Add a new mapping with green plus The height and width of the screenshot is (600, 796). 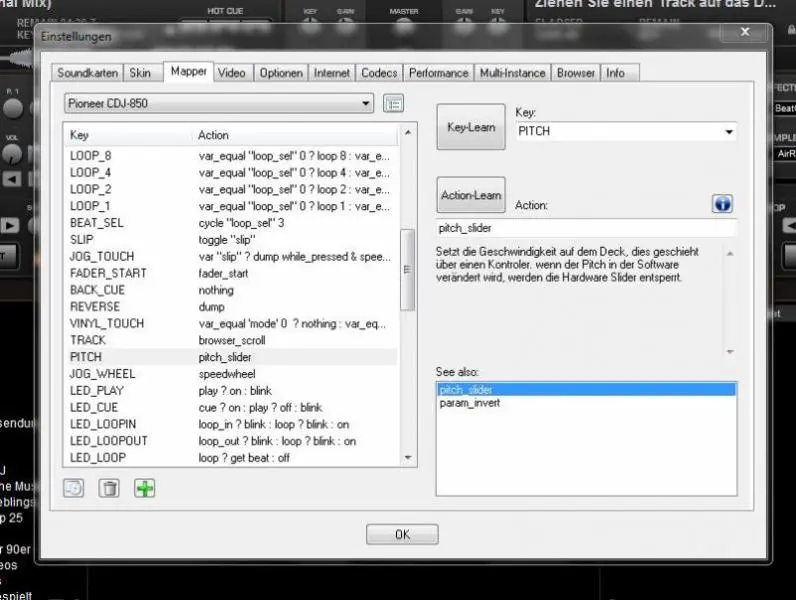coord(145,488)
